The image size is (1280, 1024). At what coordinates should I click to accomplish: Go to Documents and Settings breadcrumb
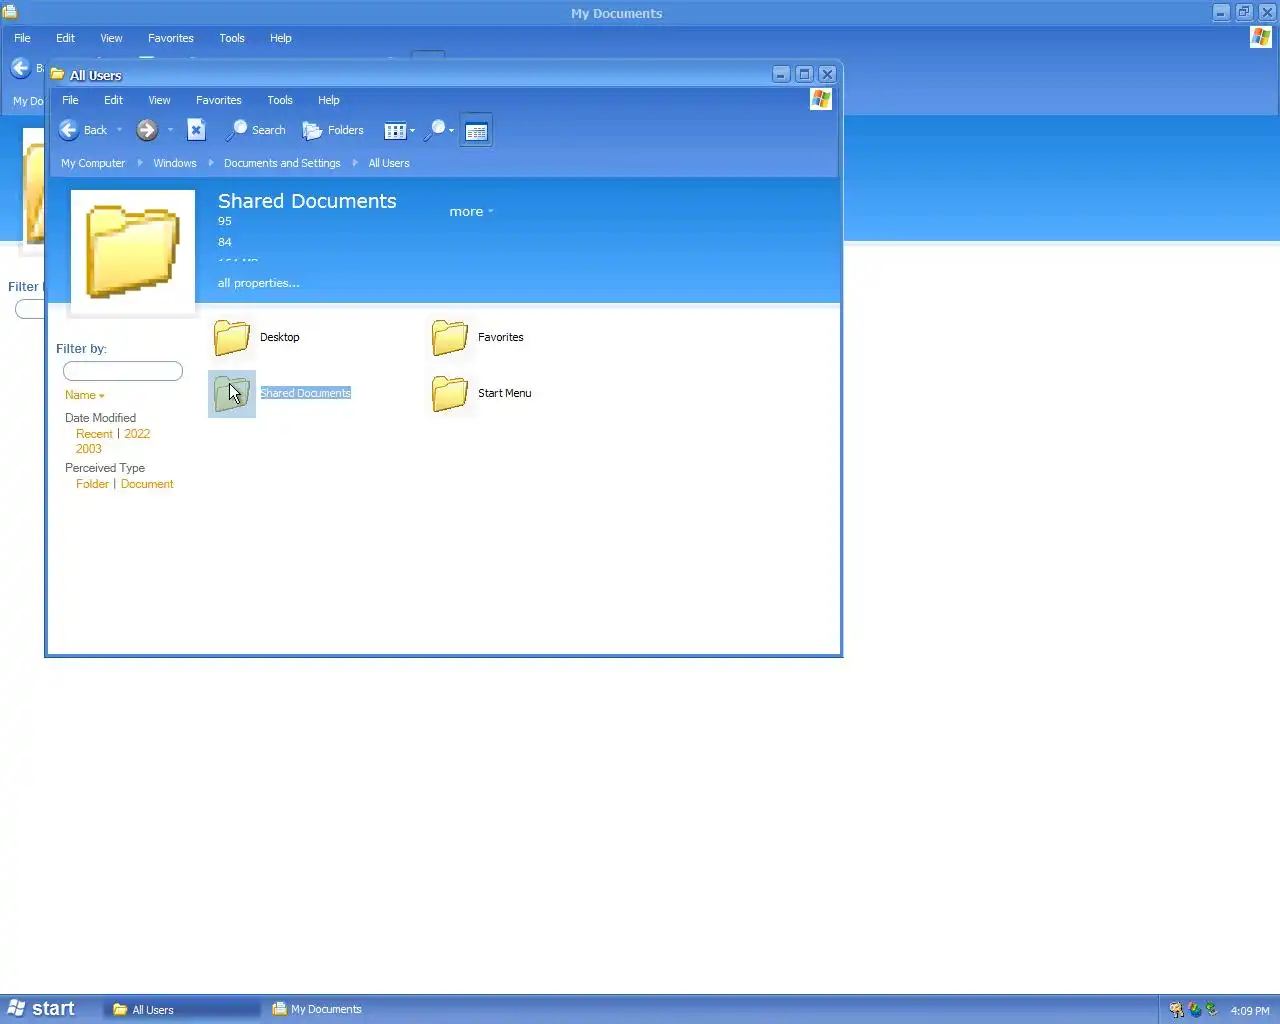point(282,163)
